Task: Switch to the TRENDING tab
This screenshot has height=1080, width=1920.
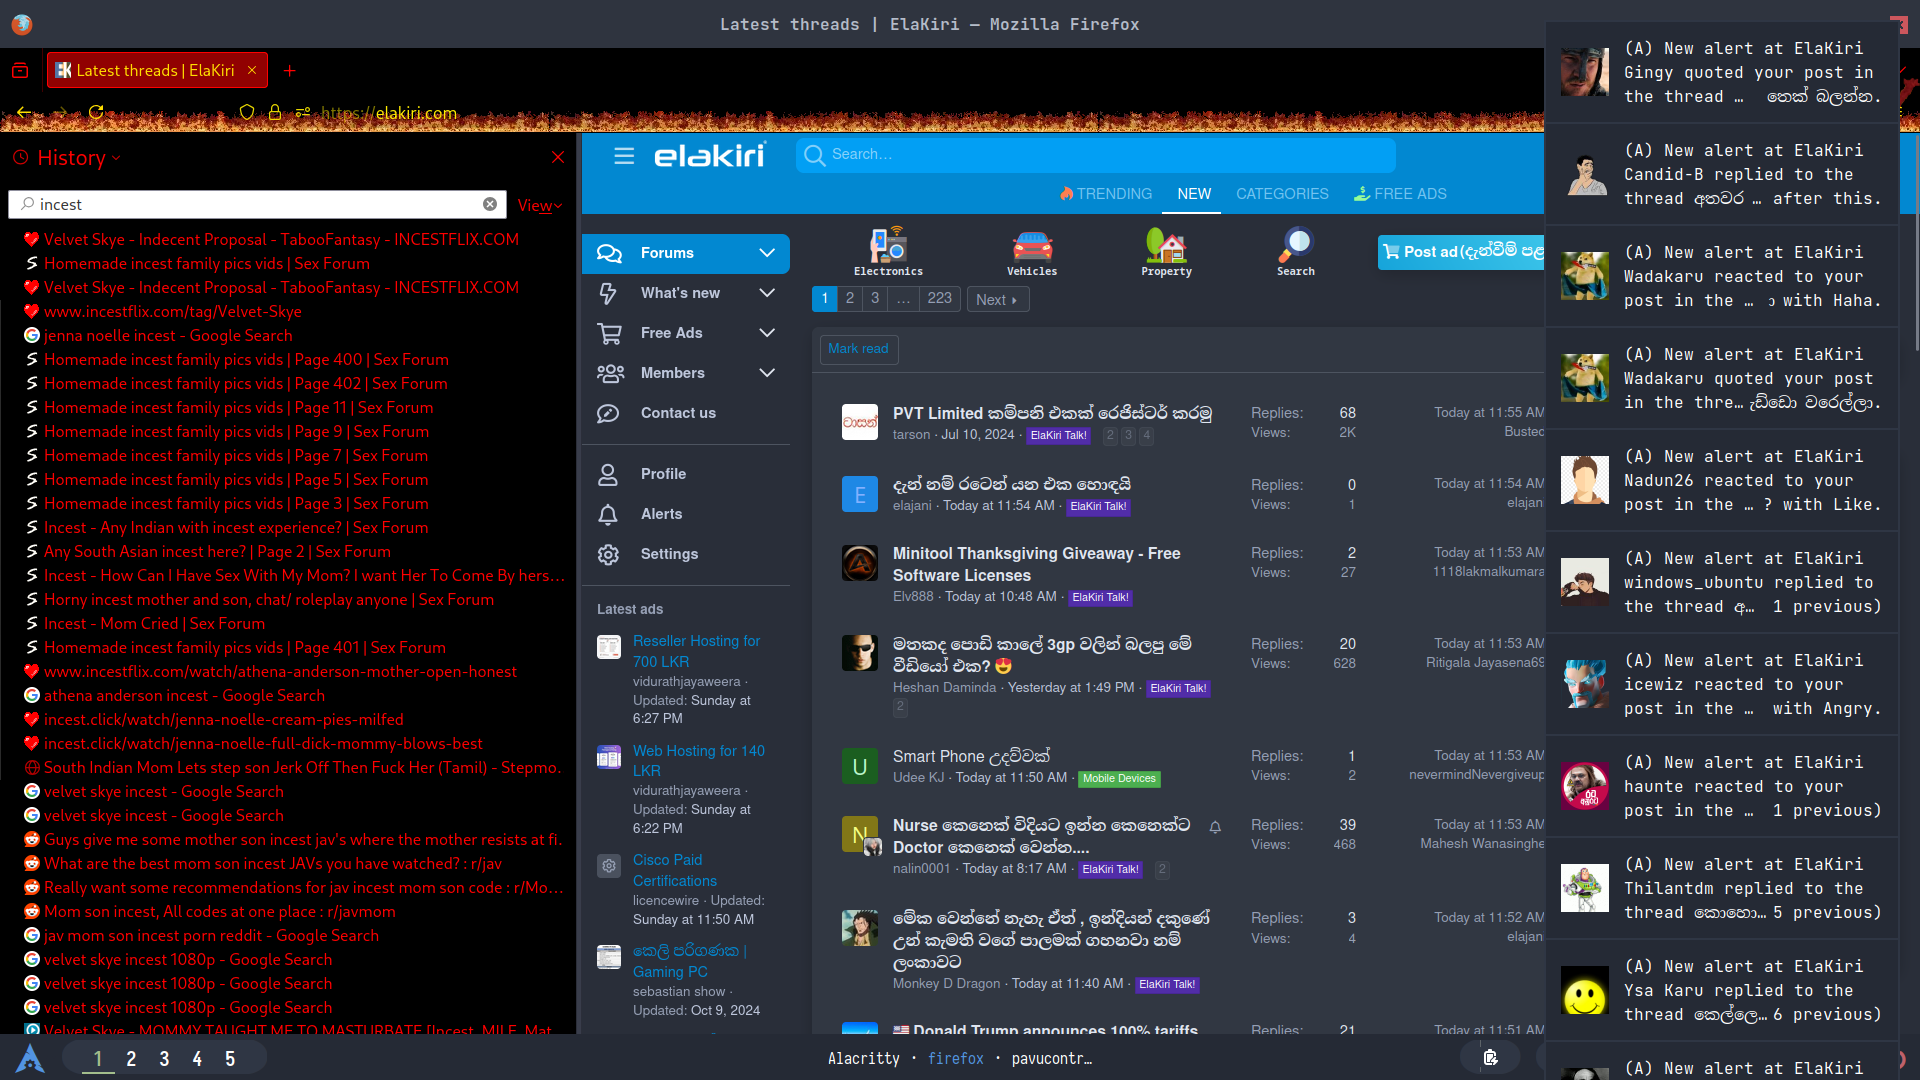Action: [1106, 194]
